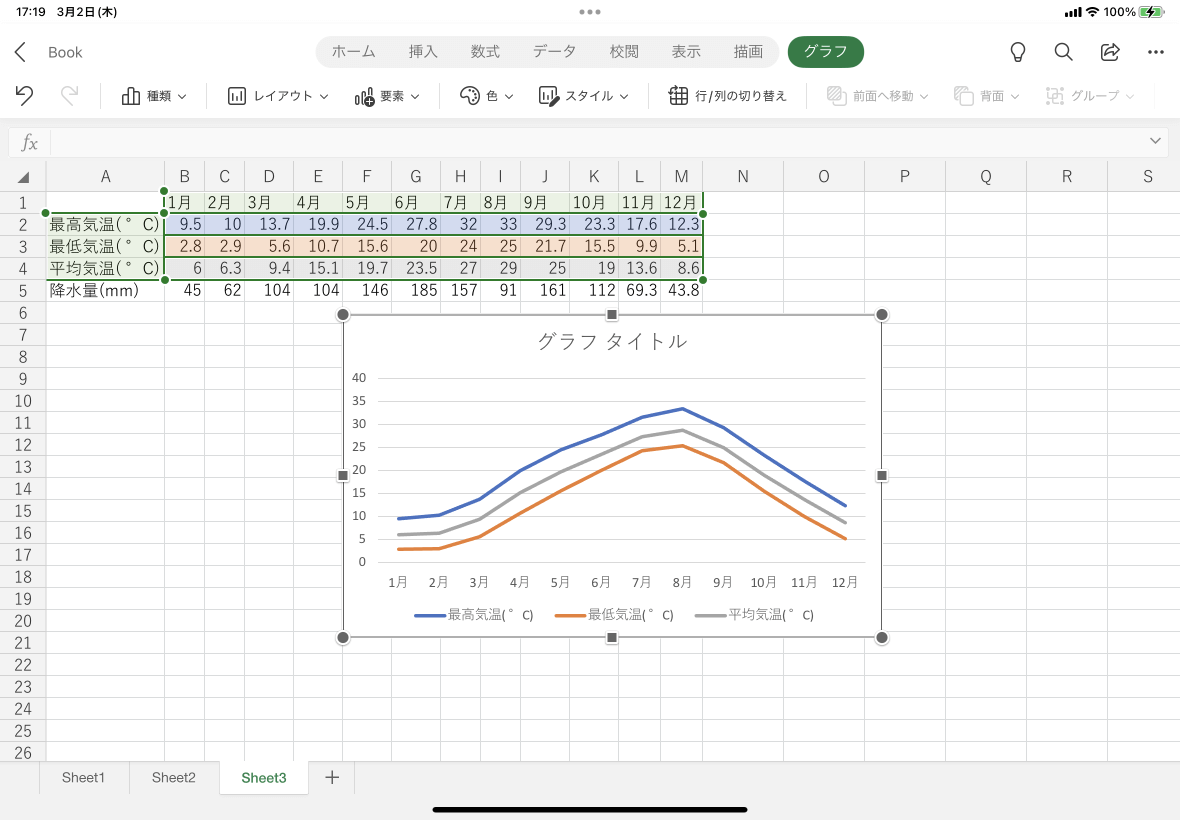The width and height of the screenshot is (1180, 820).
Task: Open Sheet2 tab
Action: coord(174,777)
